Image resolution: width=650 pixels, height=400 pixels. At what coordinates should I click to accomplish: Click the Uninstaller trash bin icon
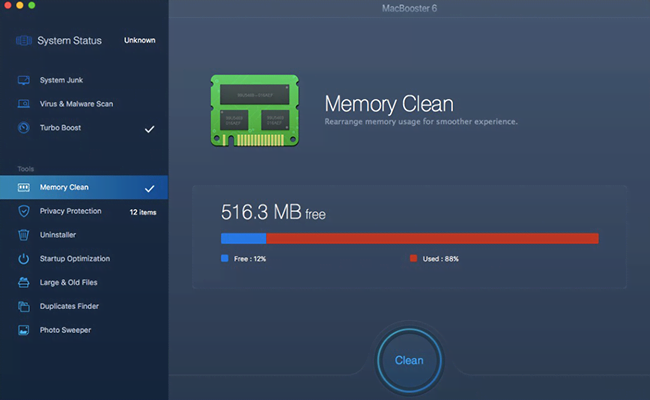[24, 235]
